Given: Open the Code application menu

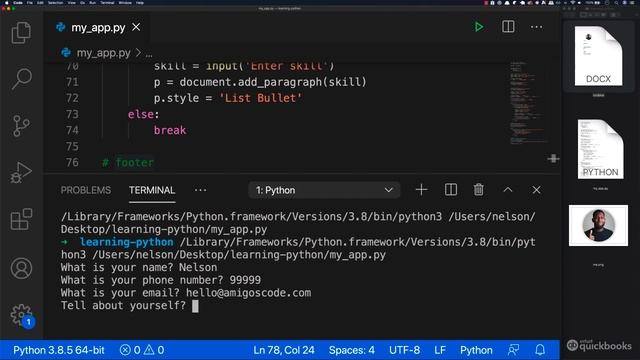Looking at the screenshot, I should [x=18, y=2].
